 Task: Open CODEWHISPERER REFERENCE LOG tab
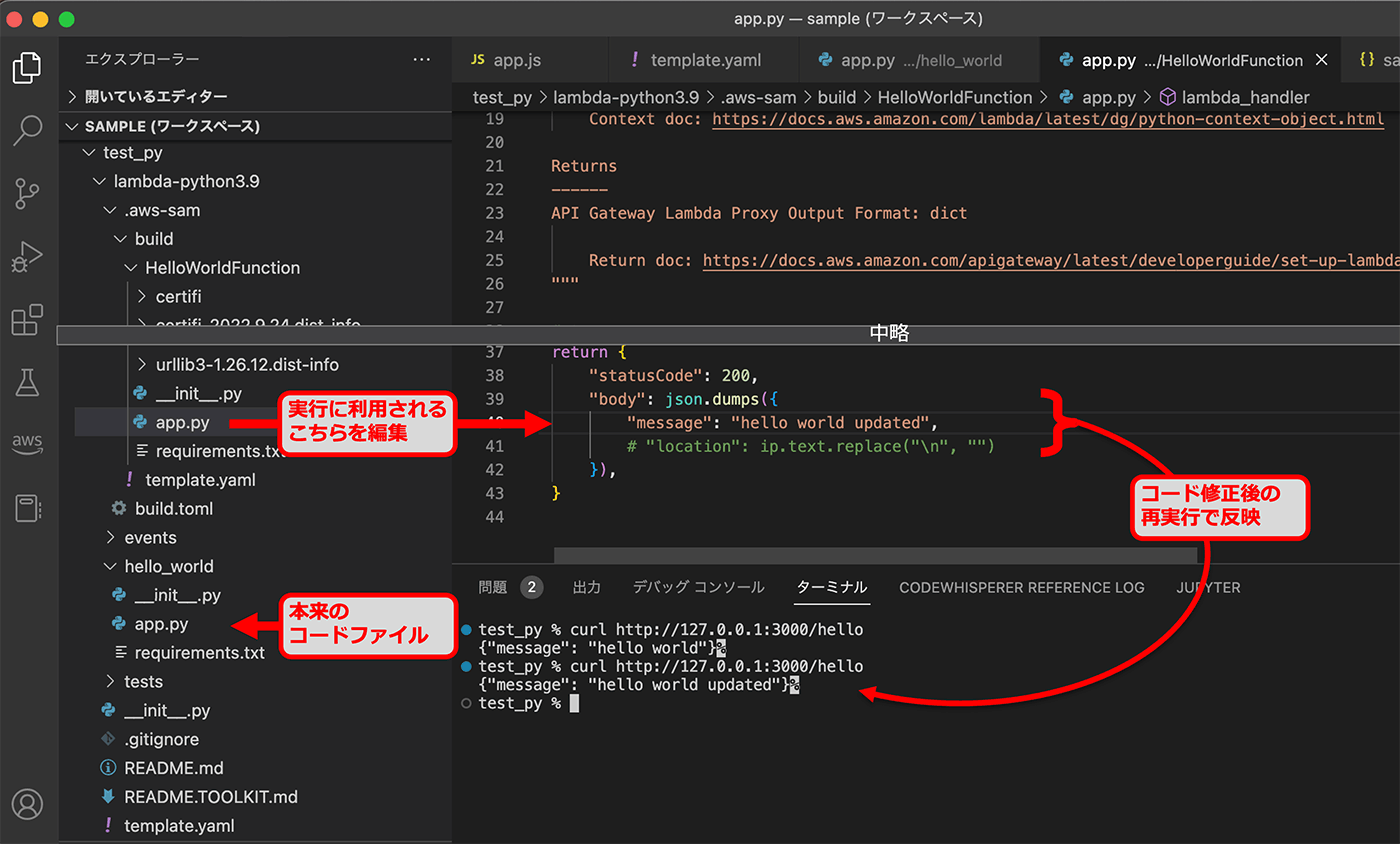tap(1021, 587)
